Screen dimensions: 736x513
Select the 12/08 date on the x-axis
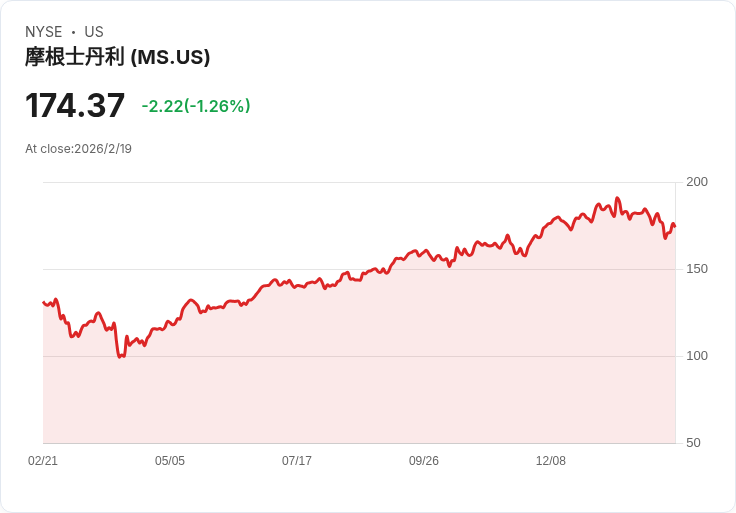[x=551, y=461]
